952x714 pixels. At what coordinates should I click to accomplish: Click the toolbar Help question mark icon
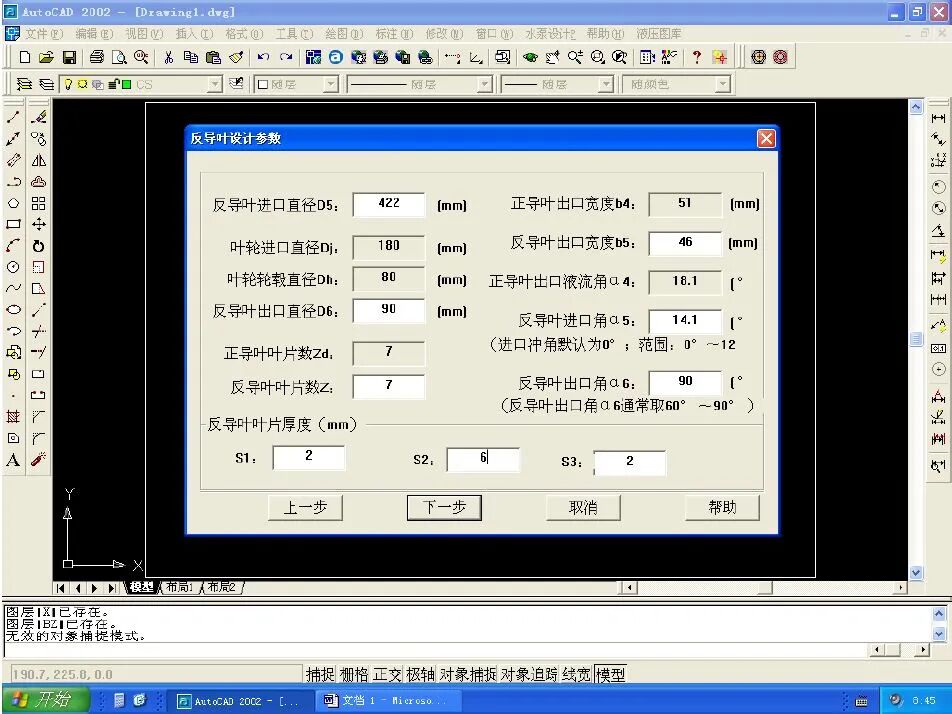coord(696,57)
